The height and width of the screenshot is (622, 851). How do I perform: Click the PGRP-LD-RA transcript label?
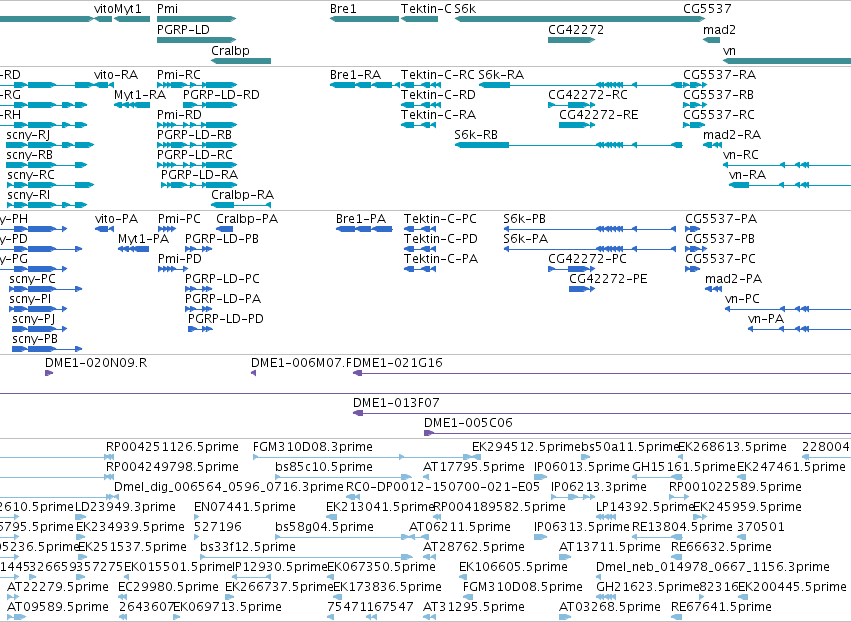point(199,175)
